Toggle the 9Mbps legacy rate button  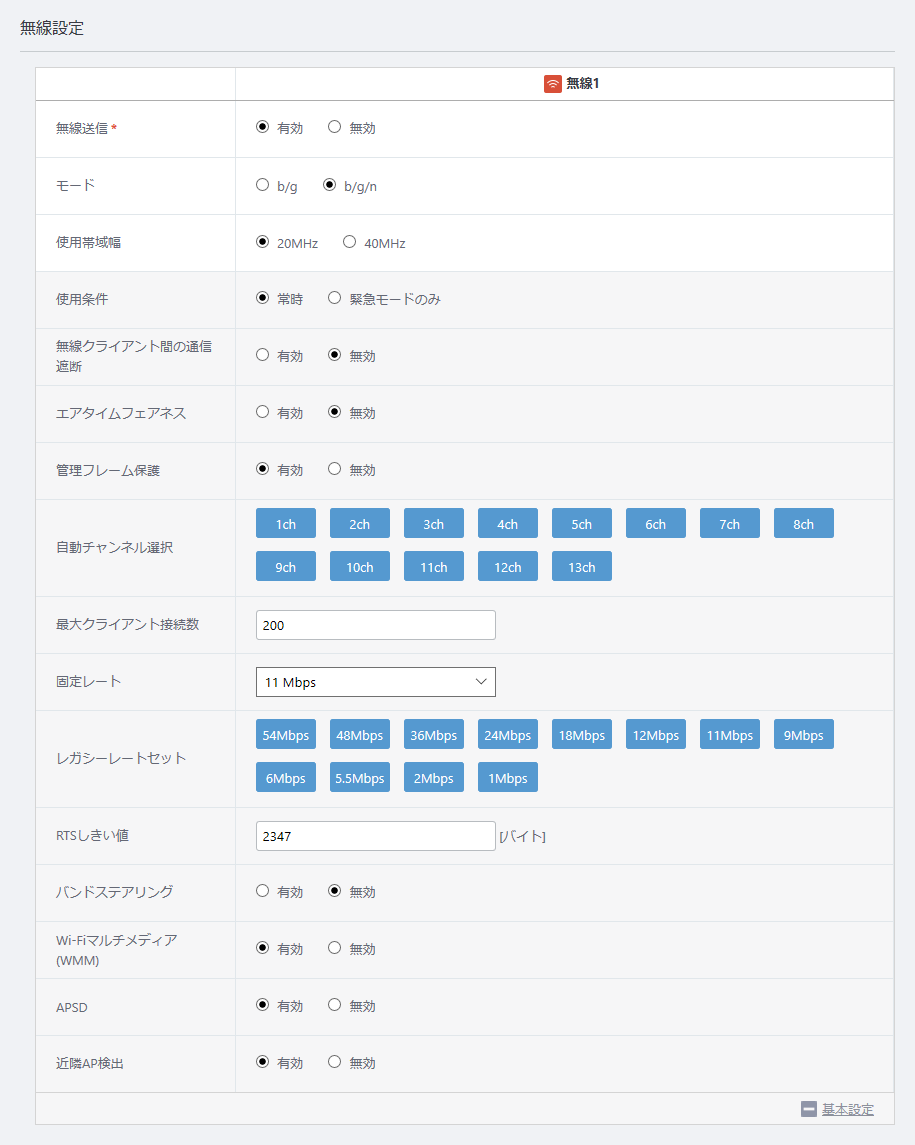pyautogui.click(x=803, y=735)
